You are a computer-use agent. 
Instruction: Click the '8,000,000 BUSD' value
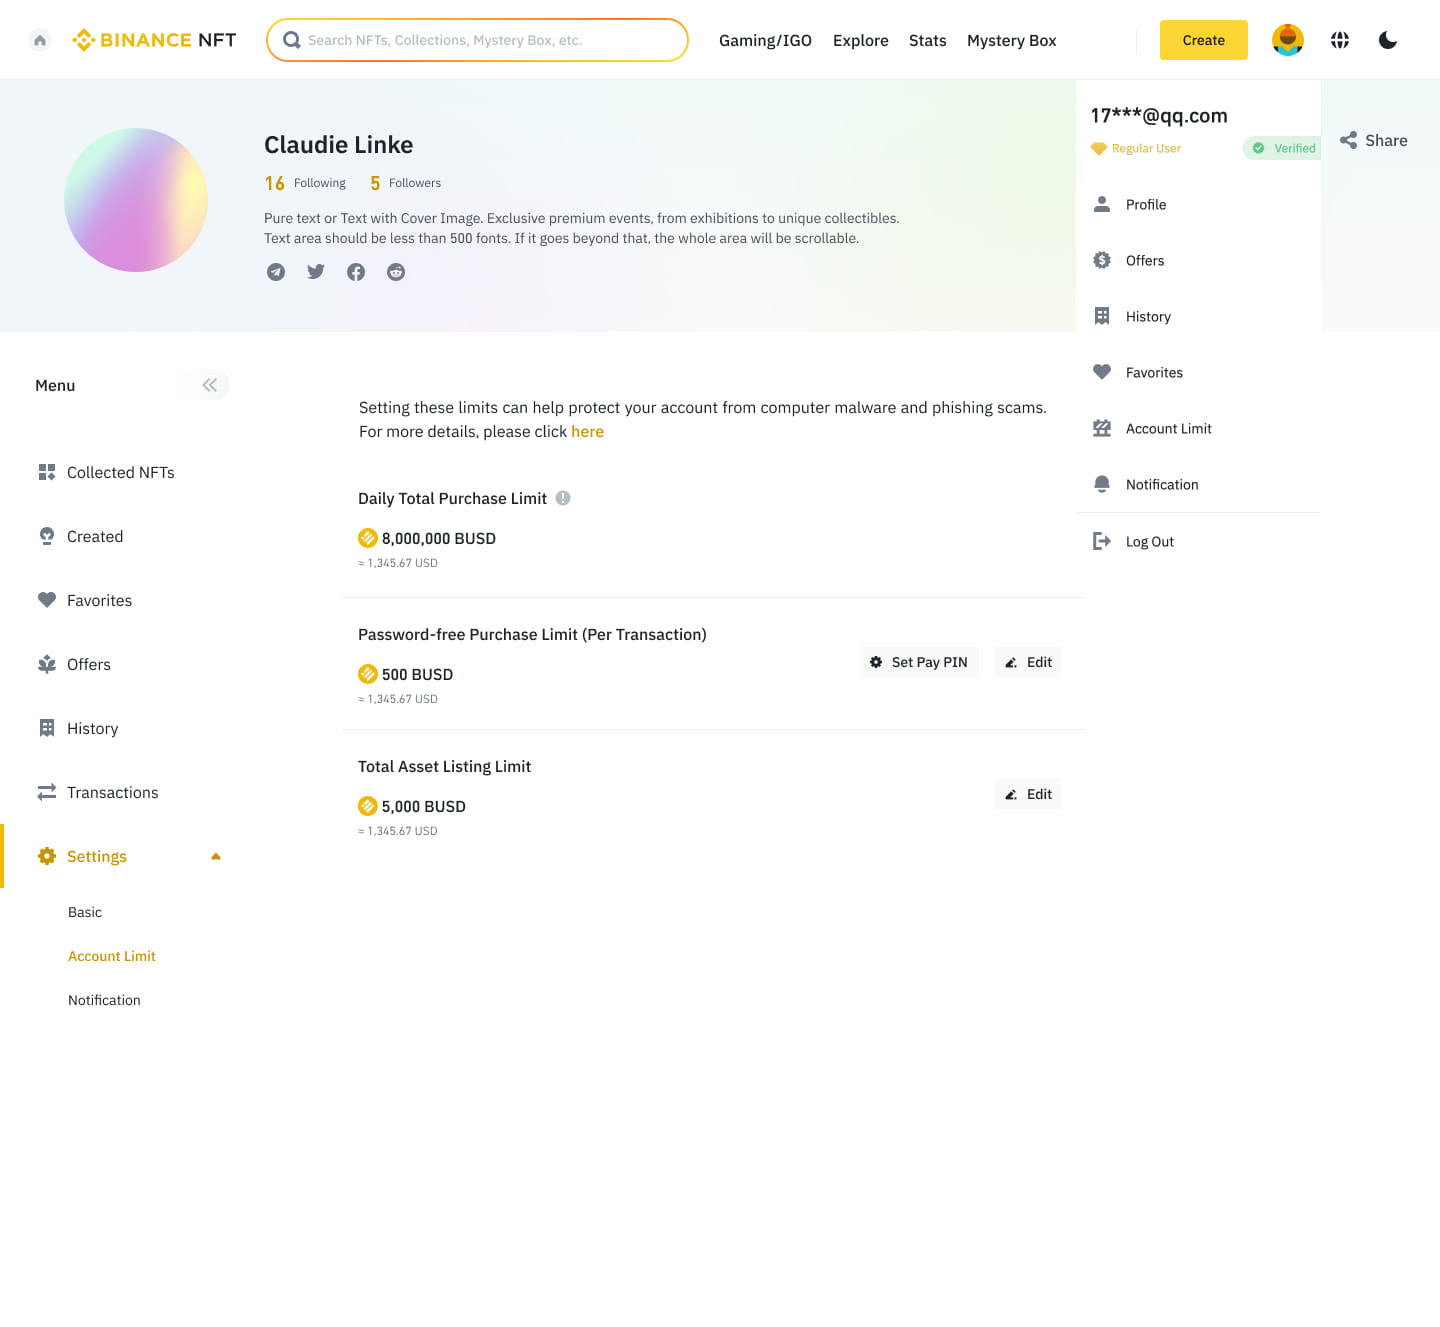(x=439, y=538)
